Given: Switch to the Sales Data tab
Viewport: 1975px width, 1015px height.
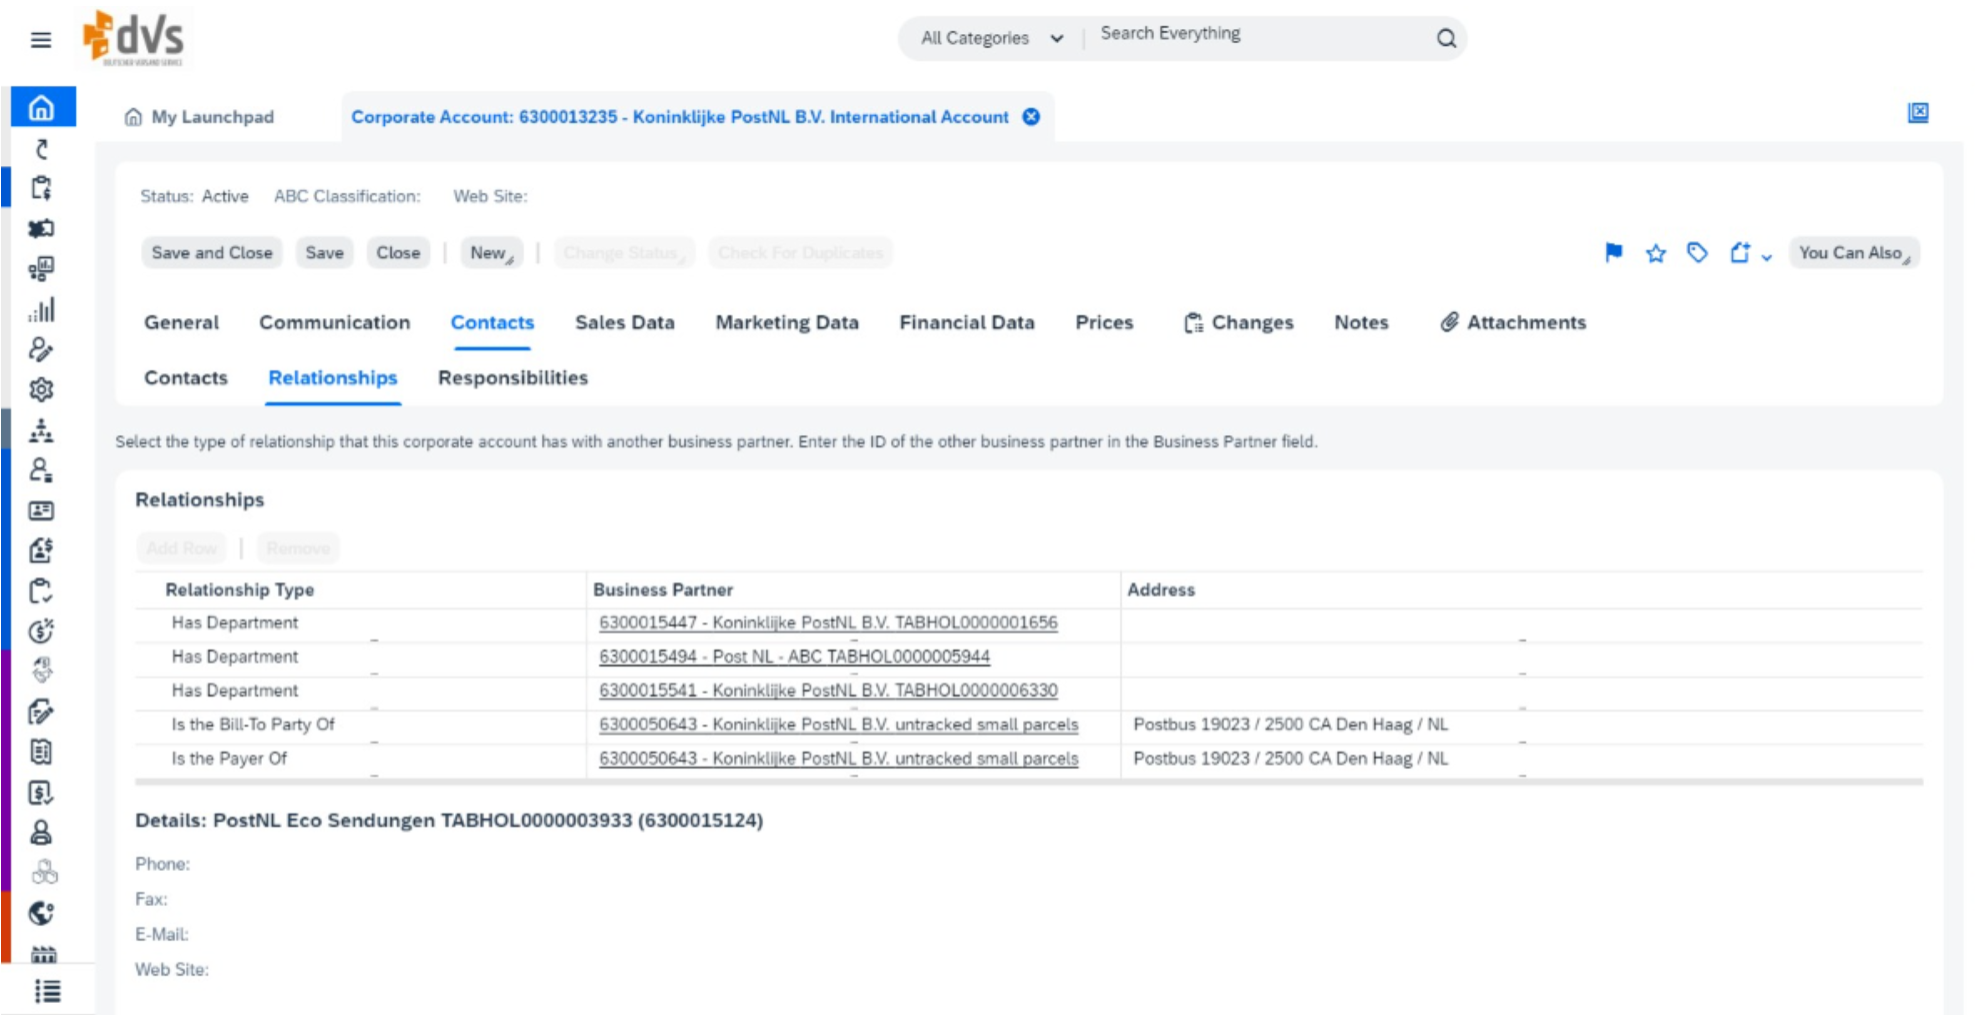Looking at the screenshot, I should pyautogui.click(x=625, y=323).
